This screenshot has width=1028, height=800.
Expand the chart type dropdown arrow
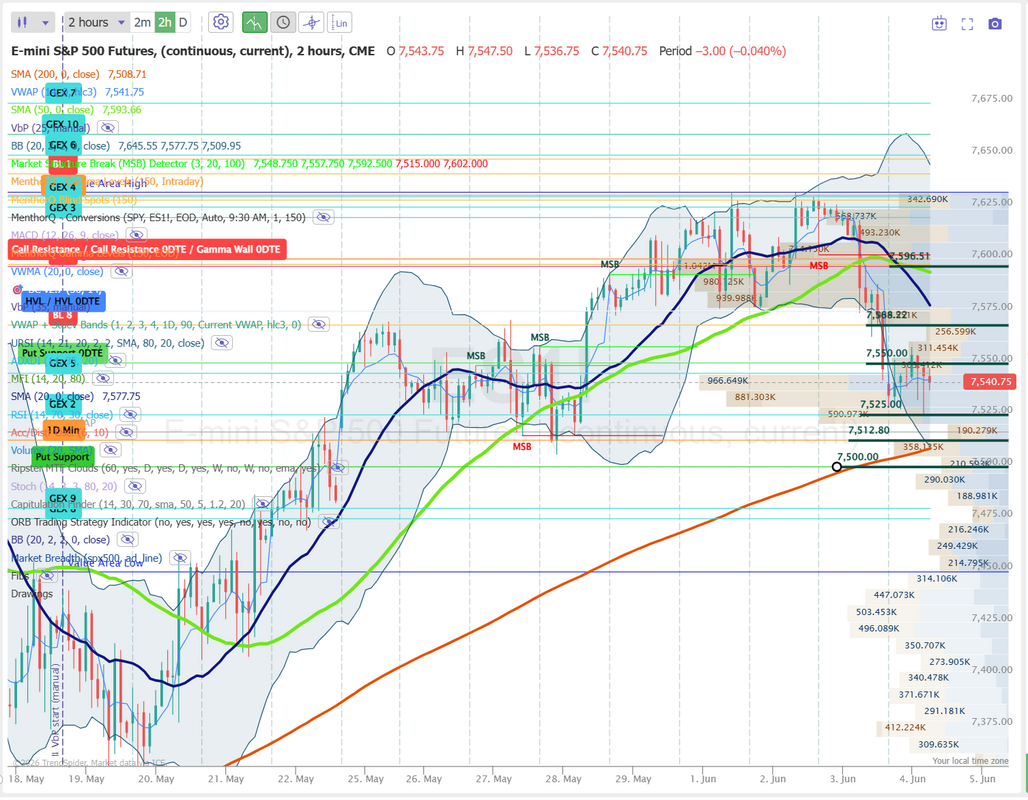(45, 23)
